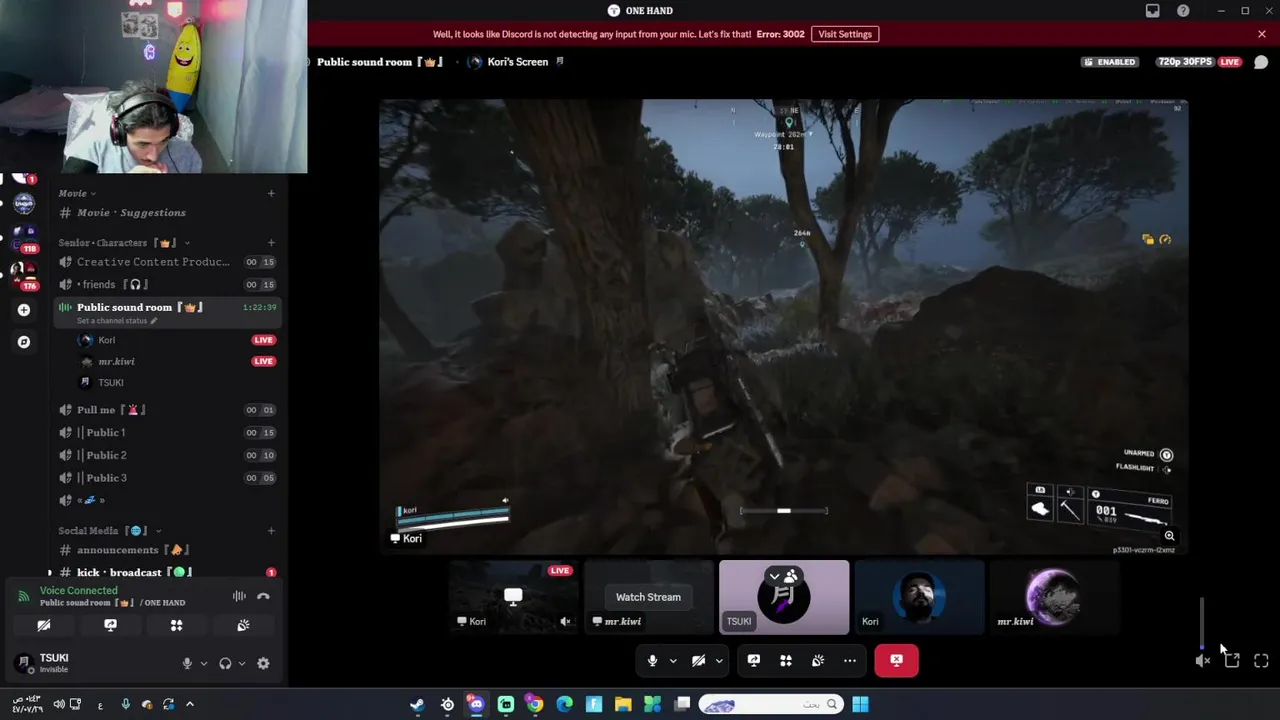Open output device options arrow by headphones
The width and height of the screenshot is (1280, 720).
pos(241,663)
